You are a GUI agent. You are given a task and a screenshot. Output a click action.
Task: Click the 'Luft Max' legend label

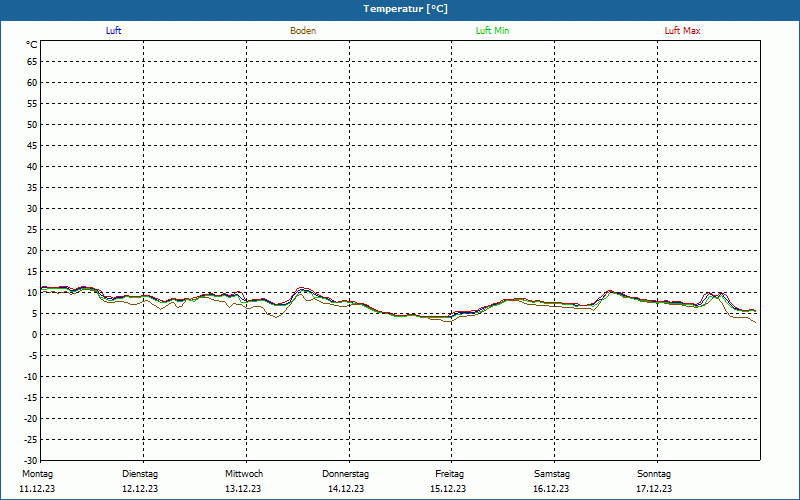click(682, 31)
